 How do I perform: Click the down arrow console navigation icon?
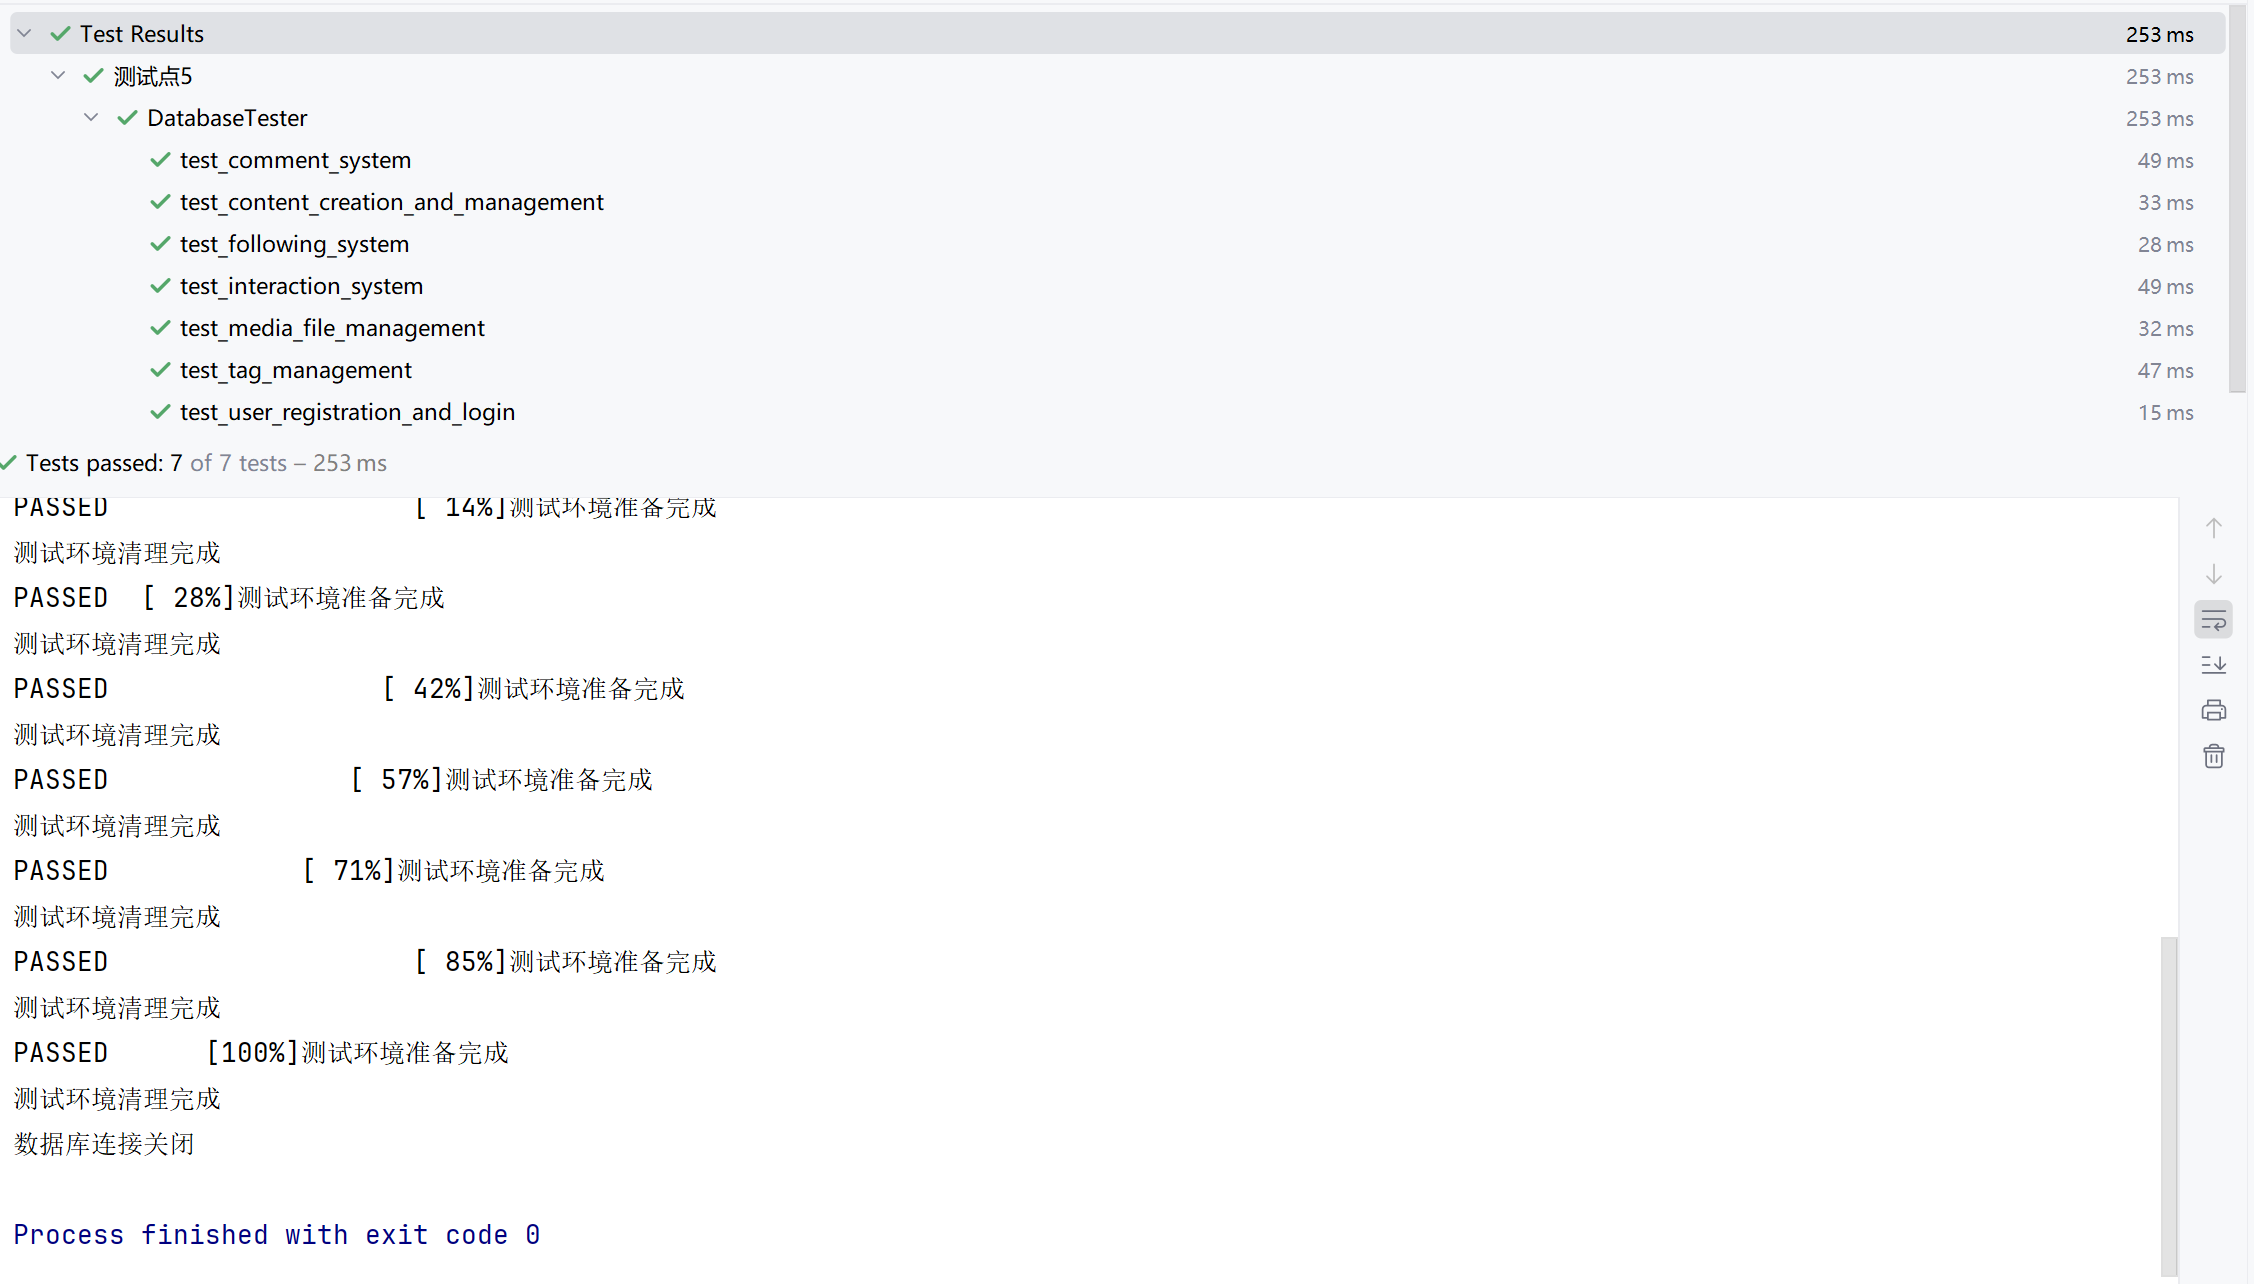2213,574
